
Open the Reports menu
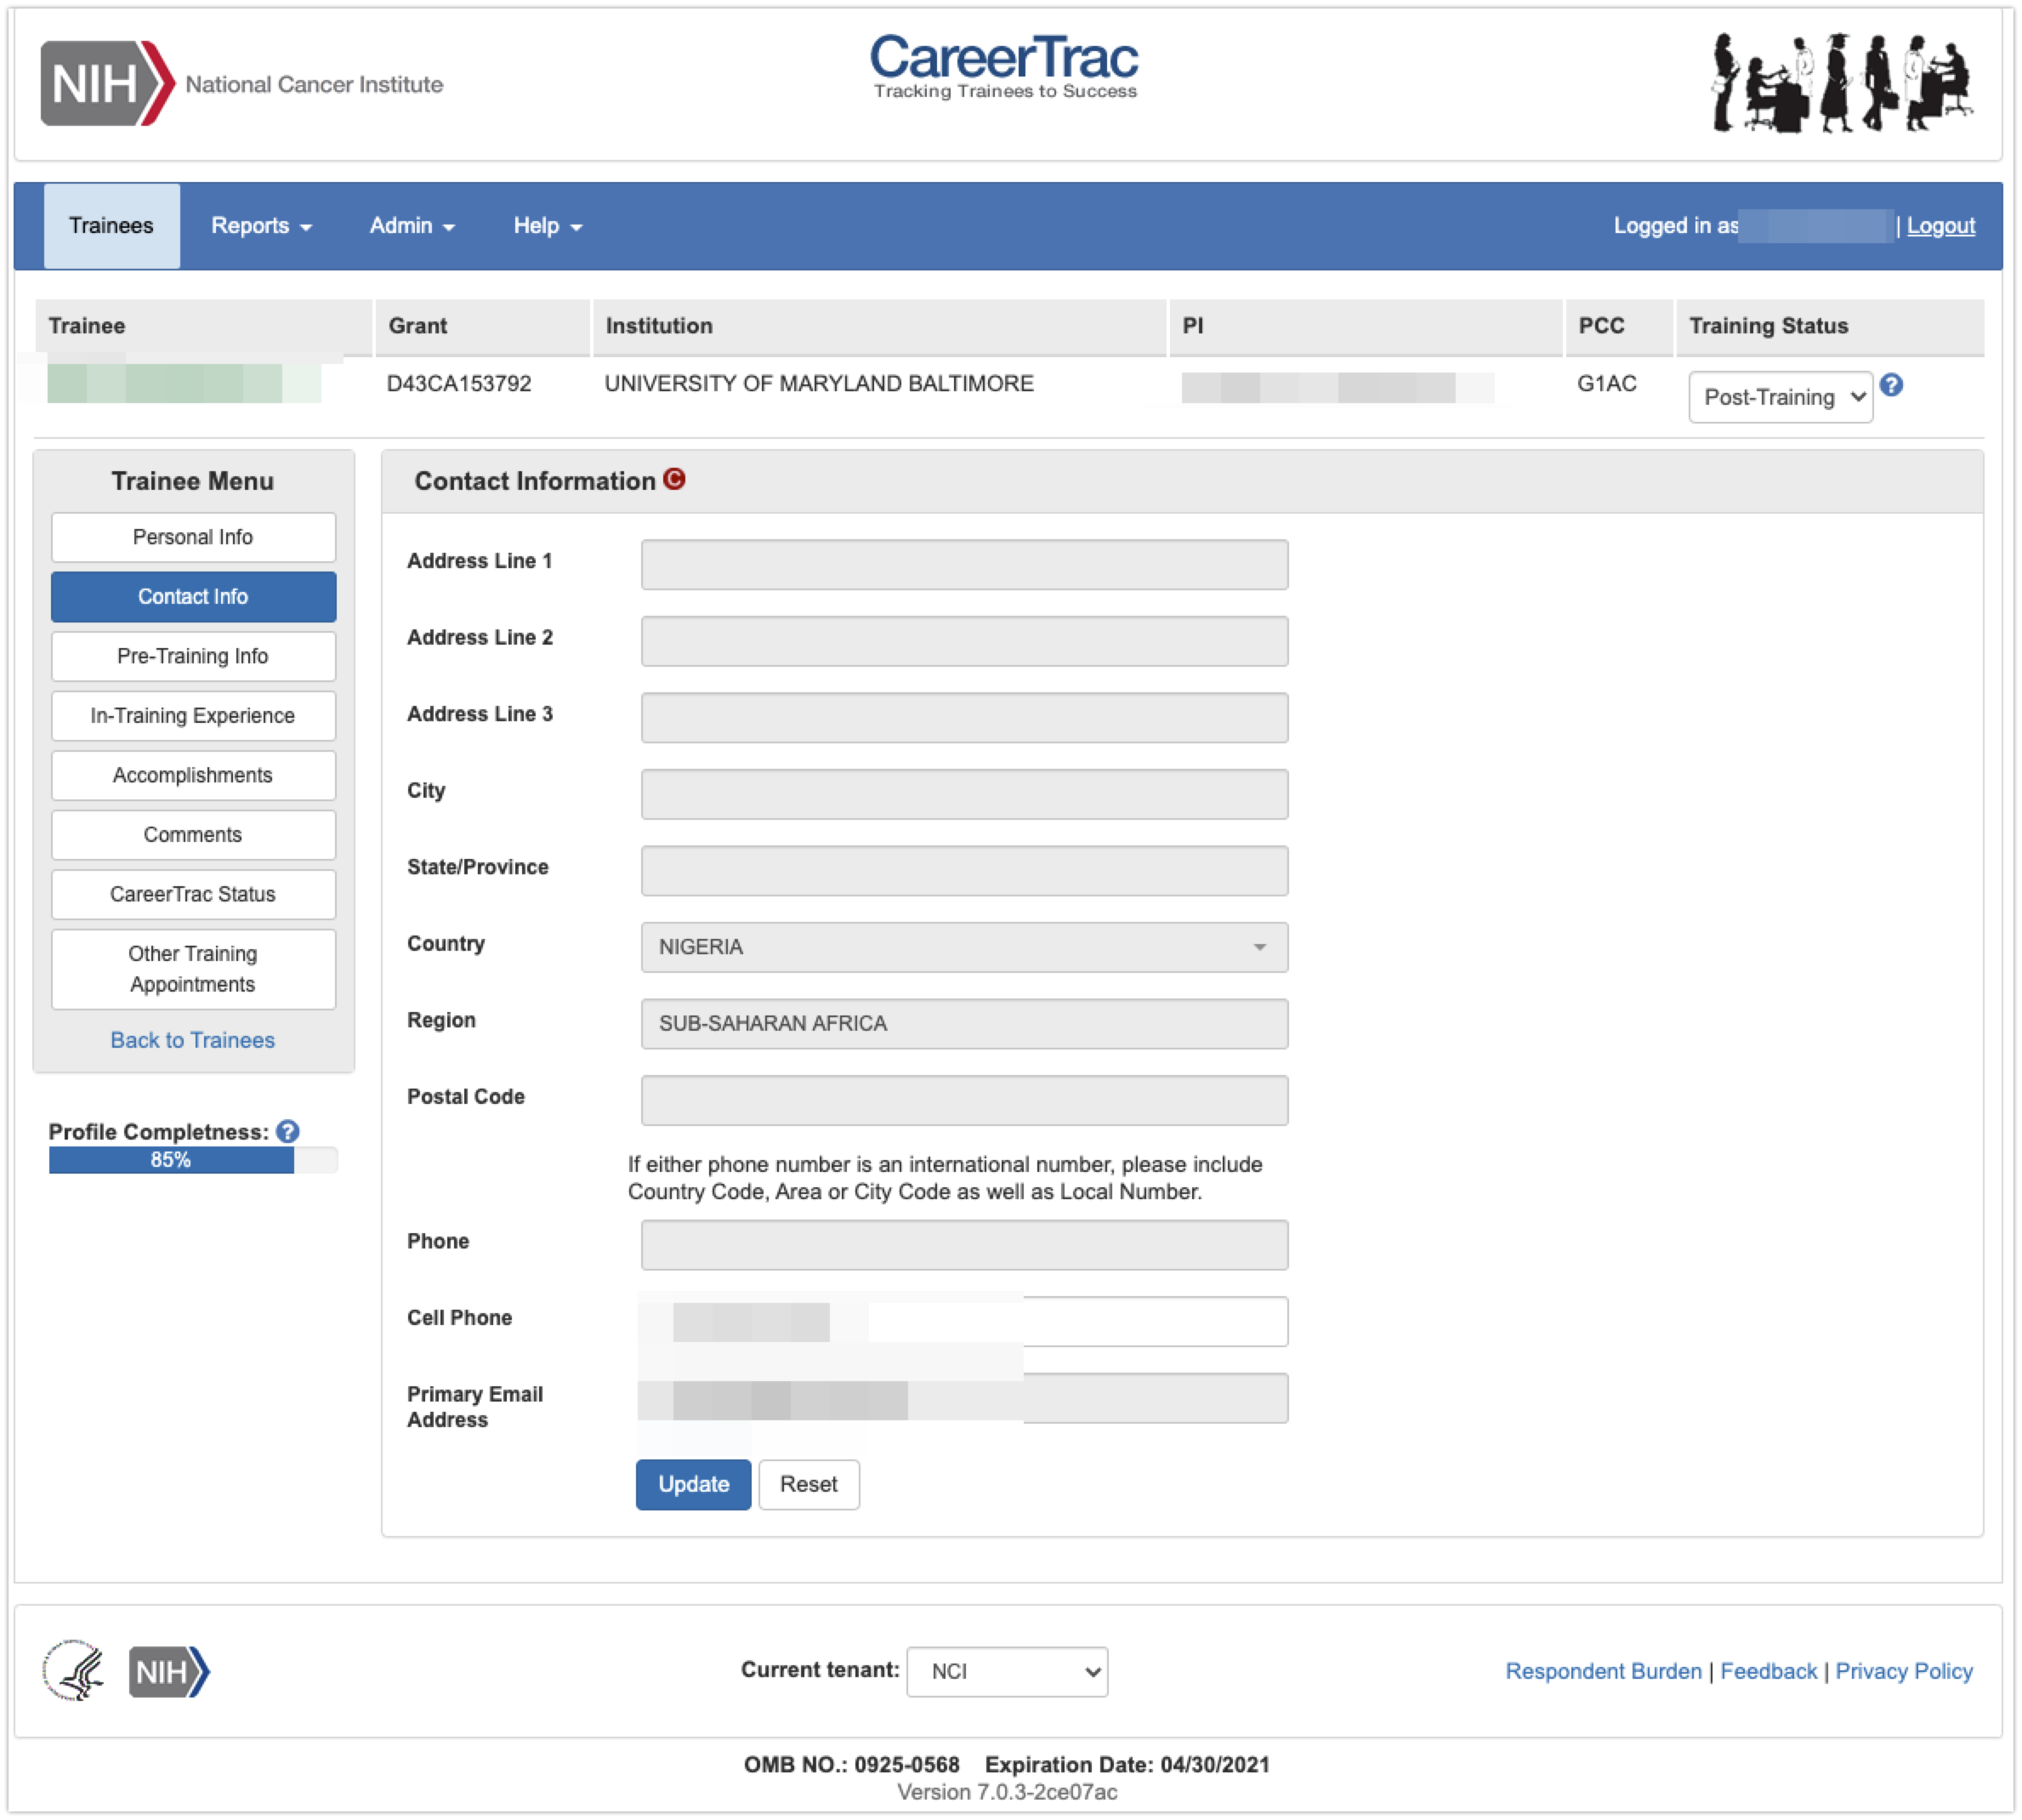point(260,226)
